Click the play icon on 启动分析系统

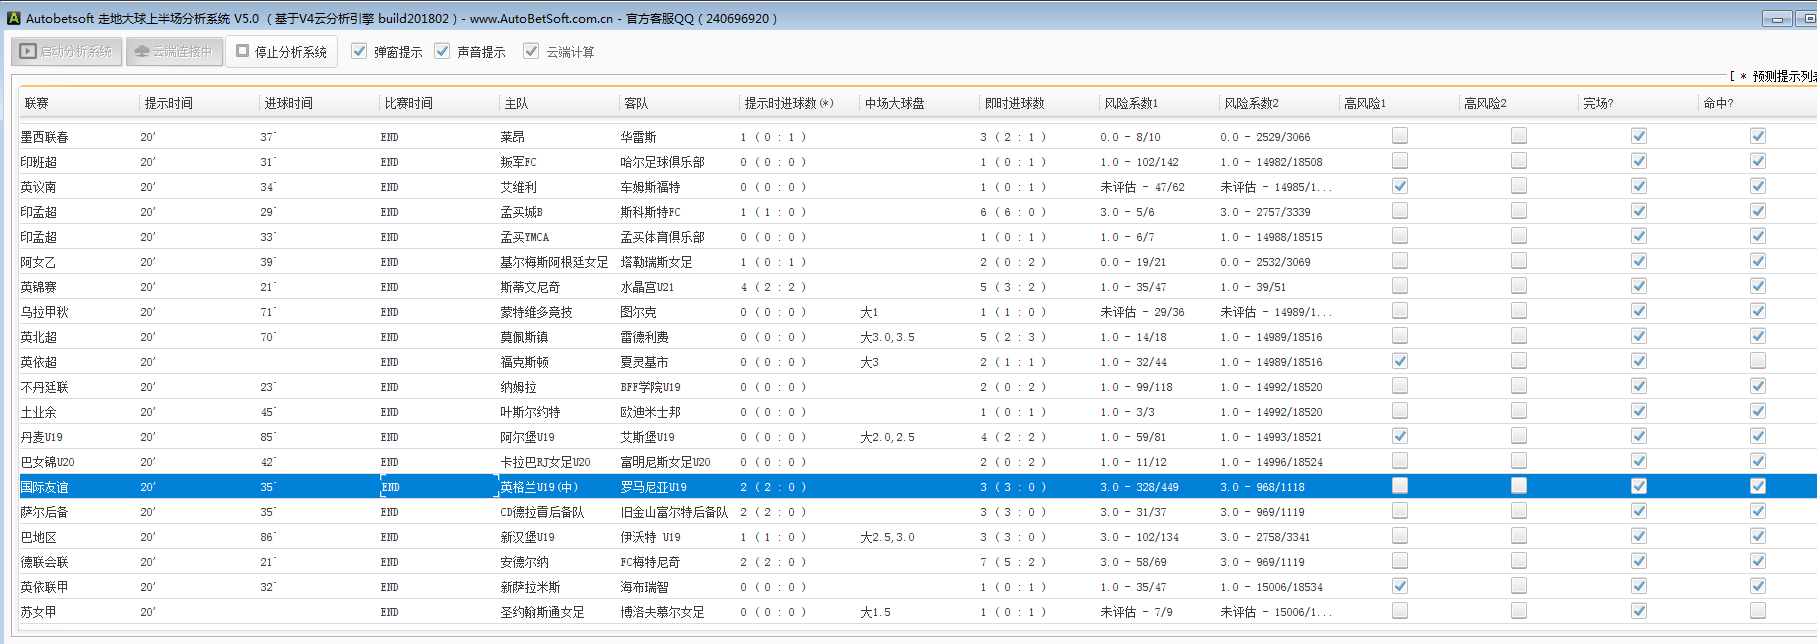pos(29,51)
